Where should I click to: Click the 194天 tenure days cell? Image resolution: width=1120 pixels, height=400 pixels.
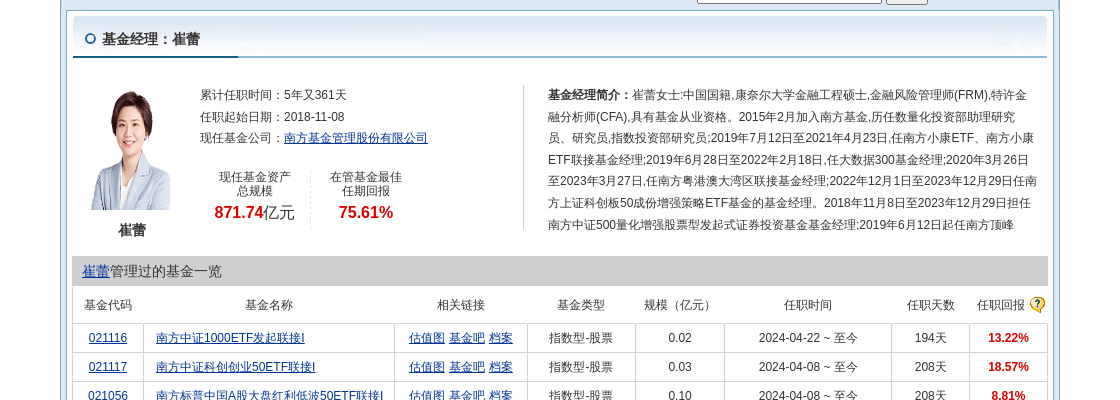point(931,338)
